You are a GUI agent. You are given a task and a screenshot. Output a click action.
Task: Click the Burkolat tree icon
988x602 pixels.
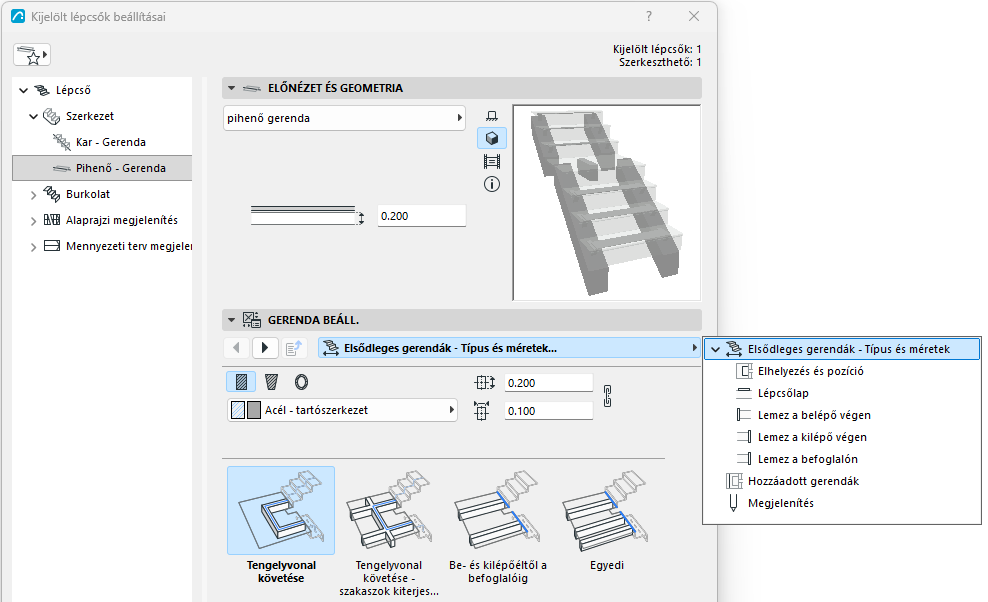52,194
